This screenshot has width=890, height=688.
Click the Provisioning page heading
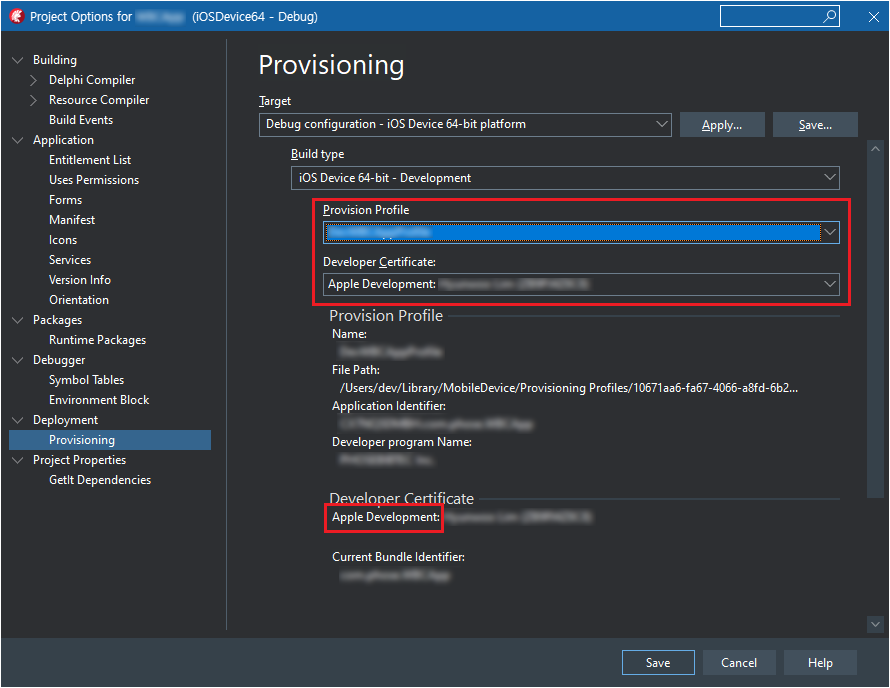pos(331,65)
